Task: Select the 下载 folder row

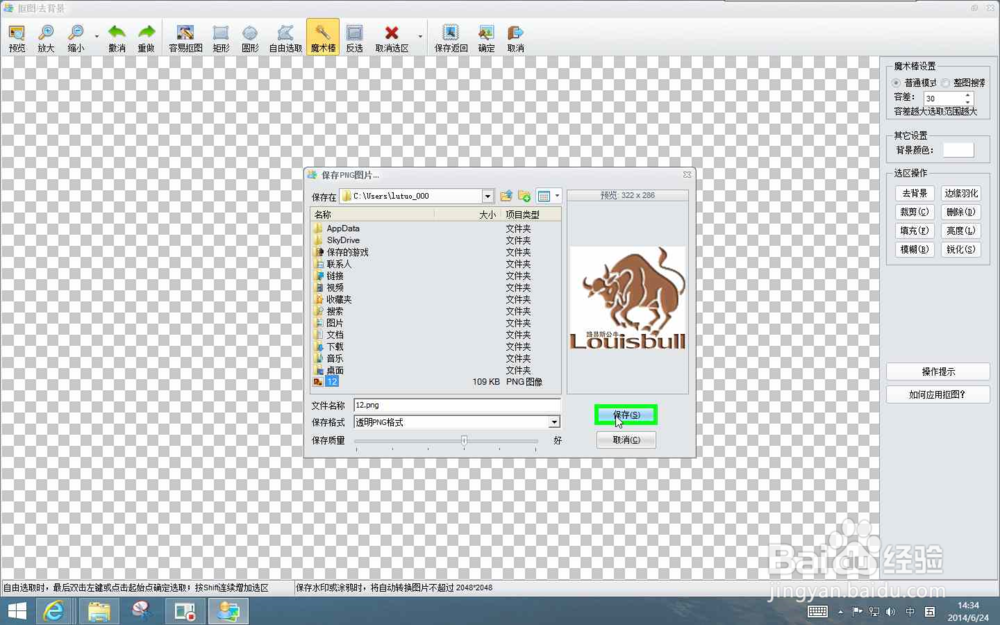Action: (x=436, y=347)
